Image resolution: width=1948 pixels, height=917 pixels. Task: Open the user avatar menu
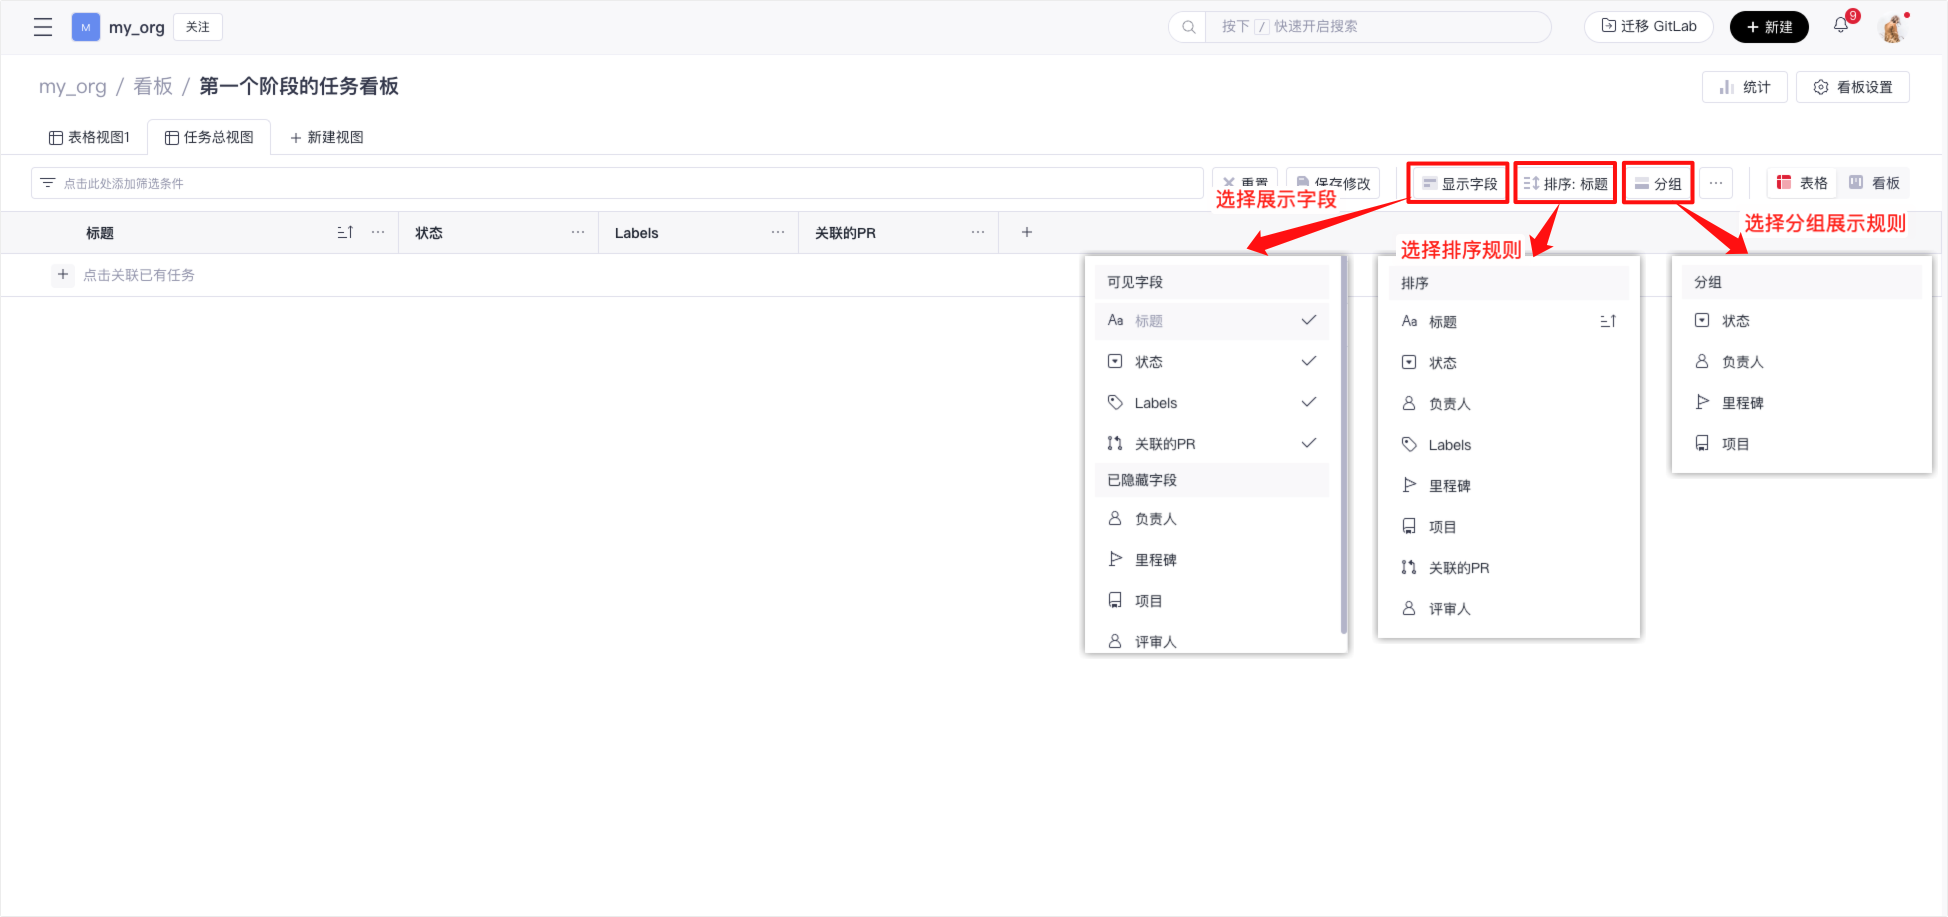pos(1892,28)
